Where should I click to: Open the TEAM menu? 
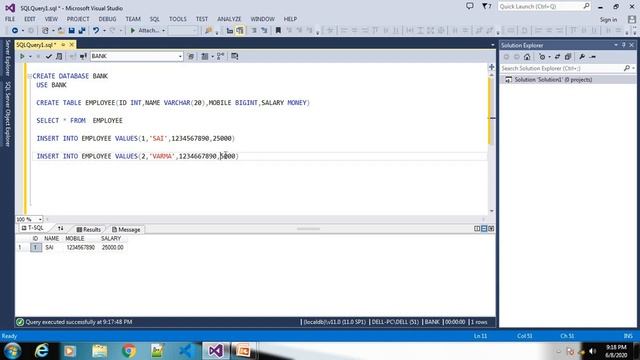(133, 19)
